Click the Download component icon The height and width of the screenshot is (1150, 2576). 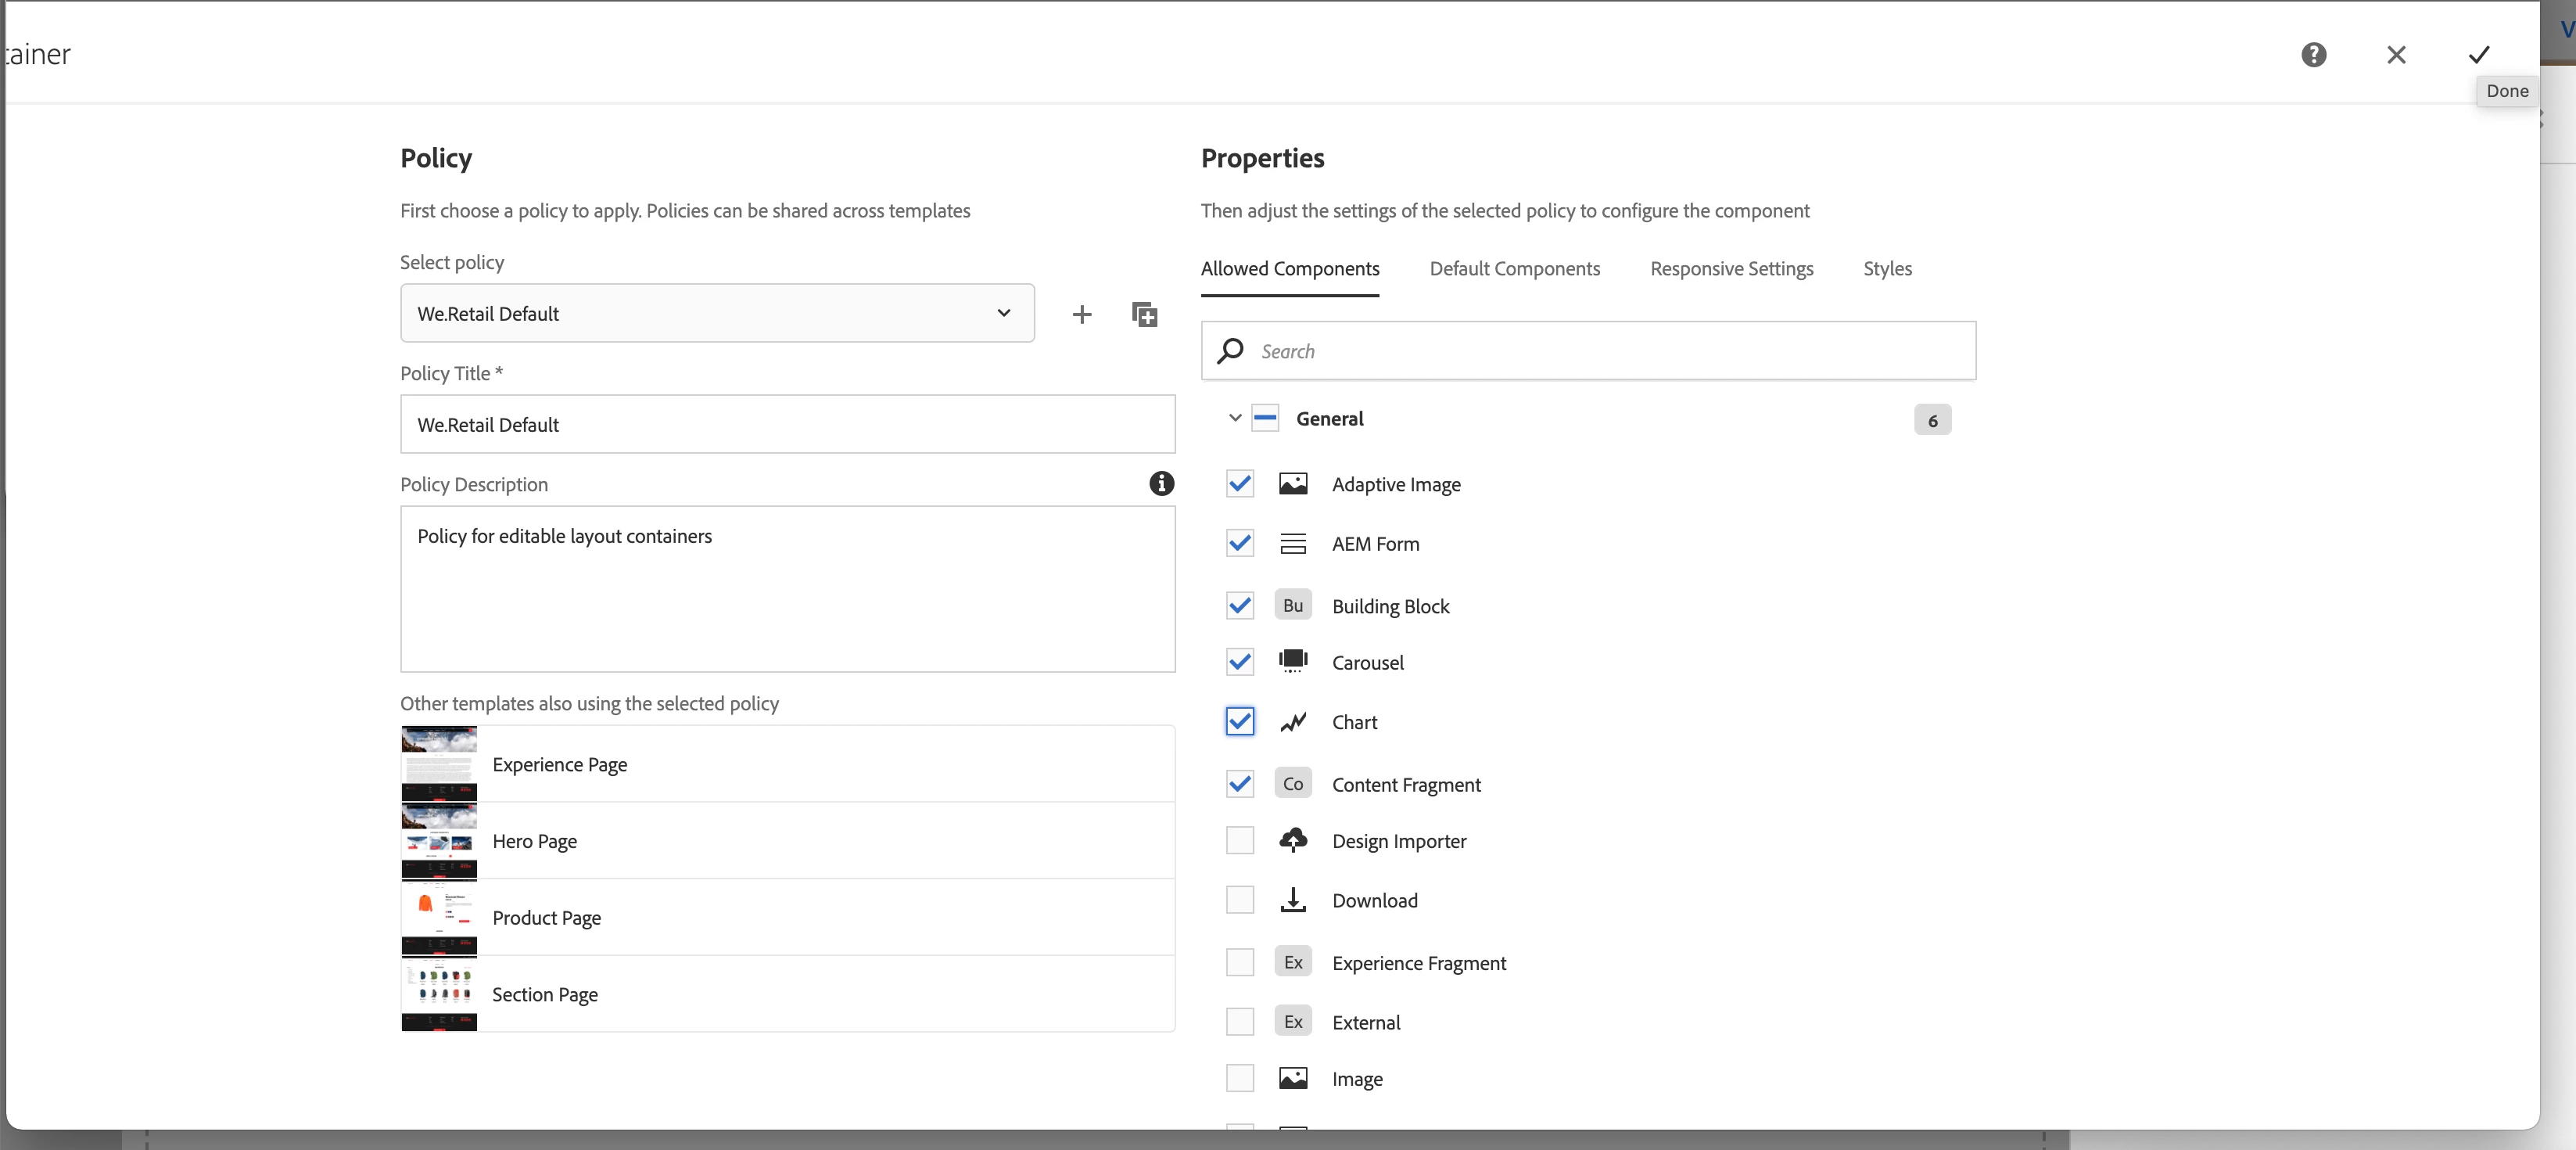pos(1292,900)
